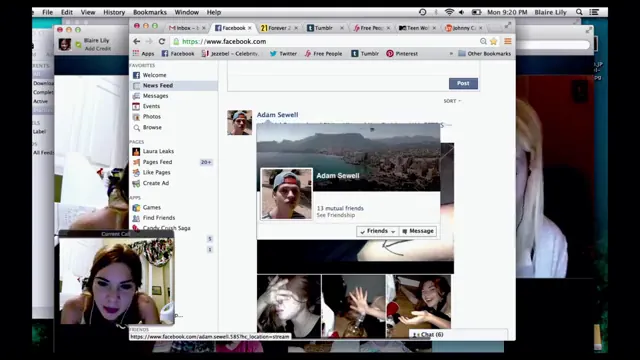640x360 pixels.
Task: Open Spotlight search in menu bar
Action: click(579, 12)
